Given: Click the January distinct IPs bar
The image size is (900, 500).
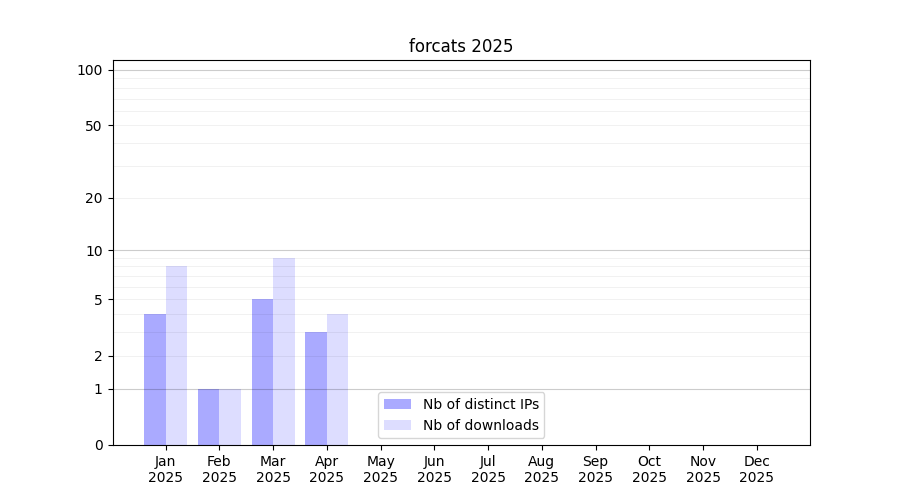Looking at the screenshot, I should [x=155, y=380].
